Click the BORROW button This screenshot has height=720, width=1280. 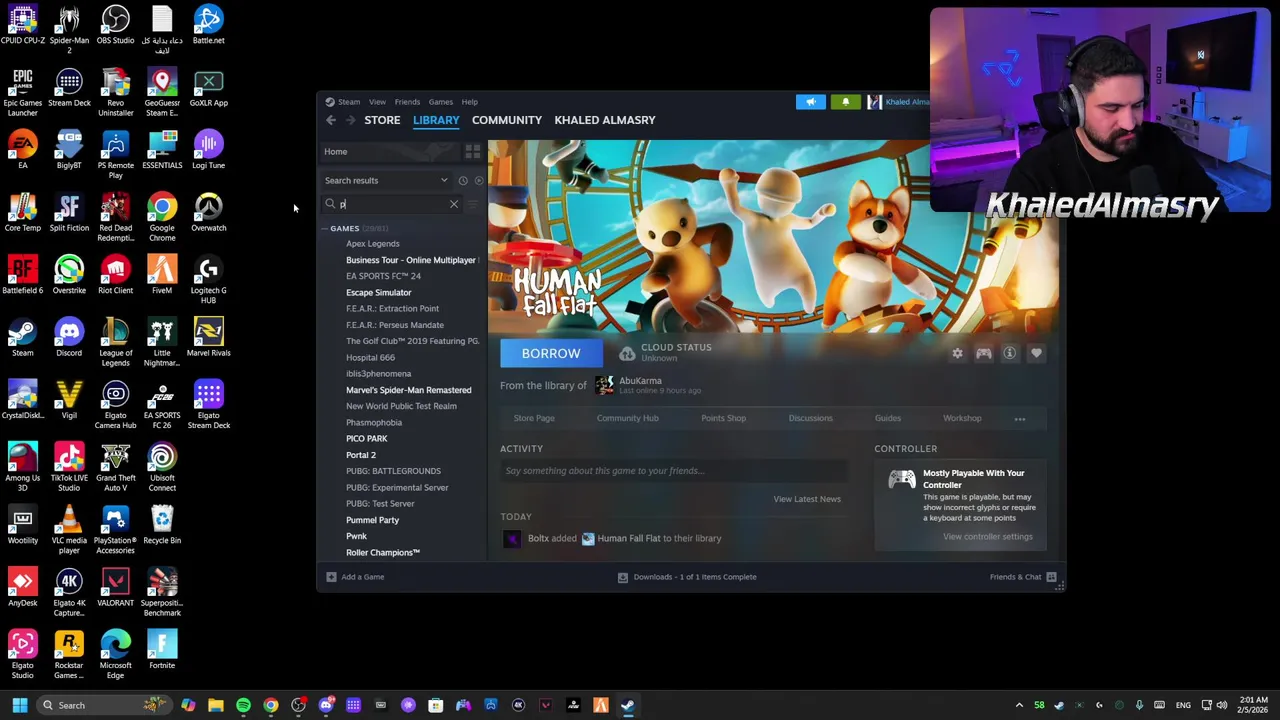pos(551,353)
